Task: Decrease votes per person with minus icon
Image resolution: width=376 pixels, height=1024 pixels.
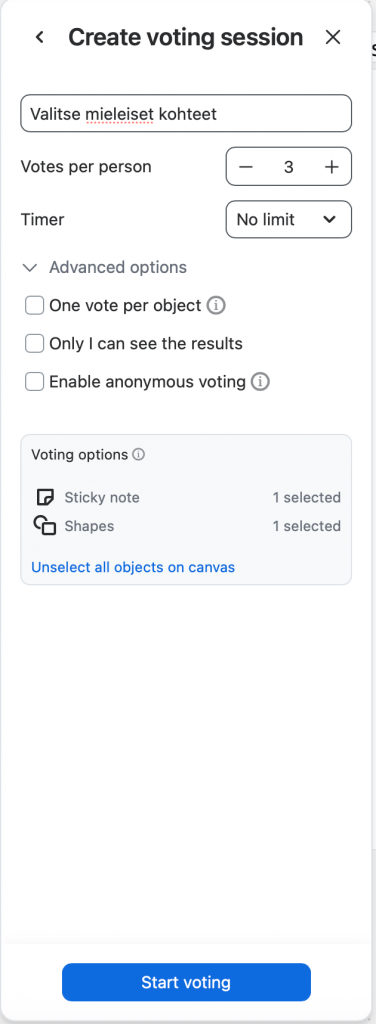Action: click(x=245, y=167)
